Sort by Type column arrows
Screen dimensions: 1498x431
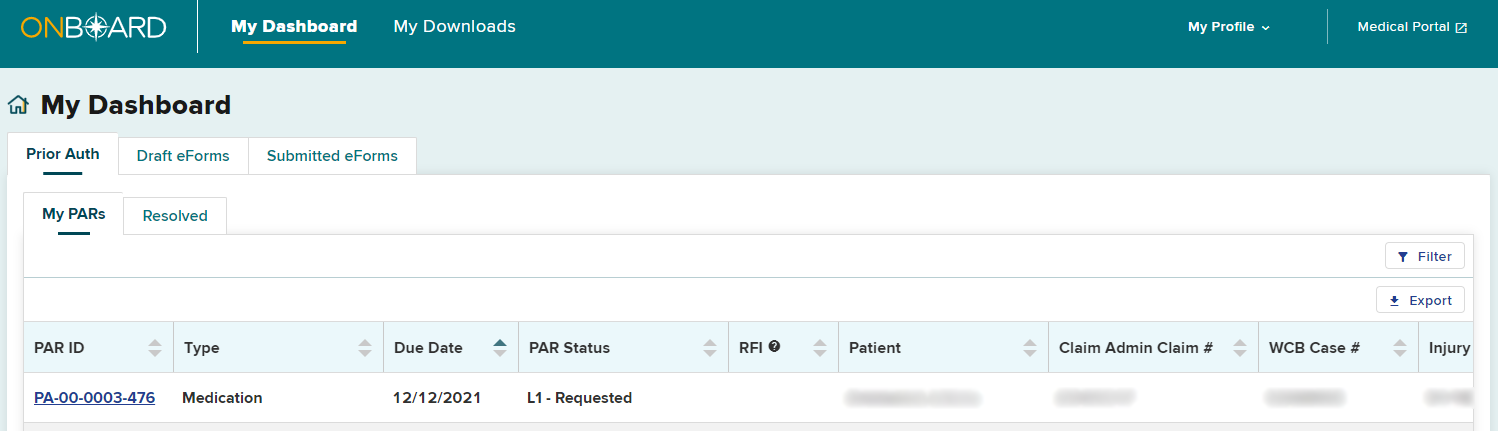[x=365, y=348]
